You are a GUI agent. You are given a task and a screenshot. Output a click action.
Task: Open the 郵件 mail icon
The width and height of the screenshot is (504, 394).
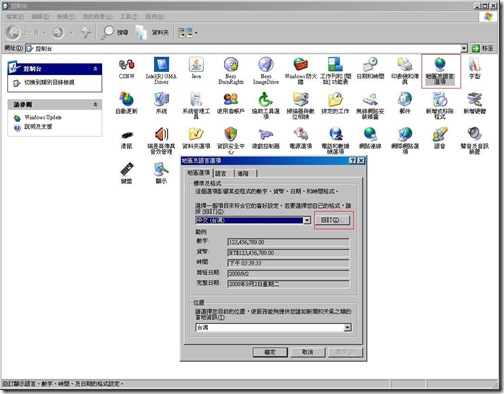[405, 103]
